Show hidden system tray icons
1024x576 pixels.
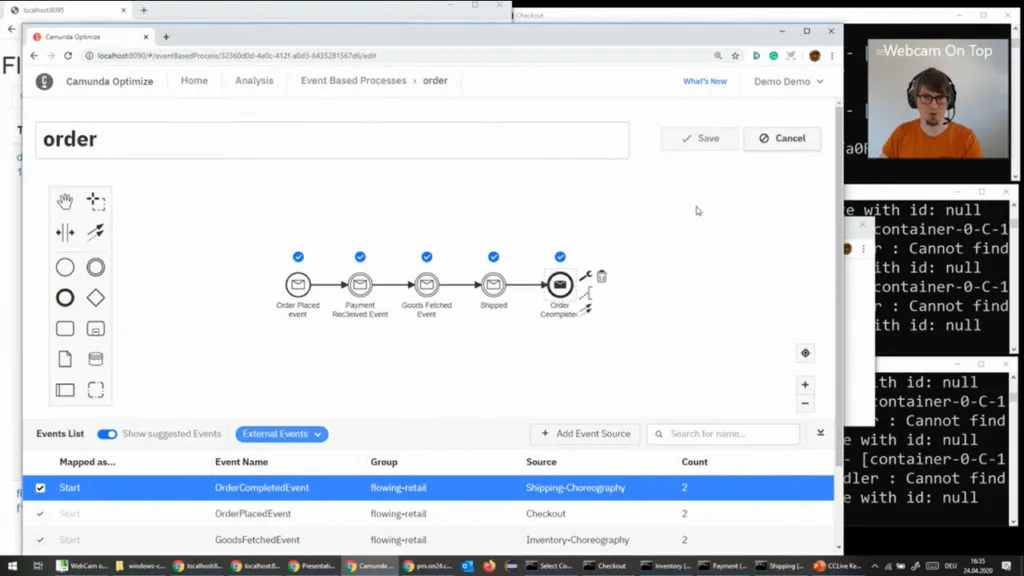point(875,566)
